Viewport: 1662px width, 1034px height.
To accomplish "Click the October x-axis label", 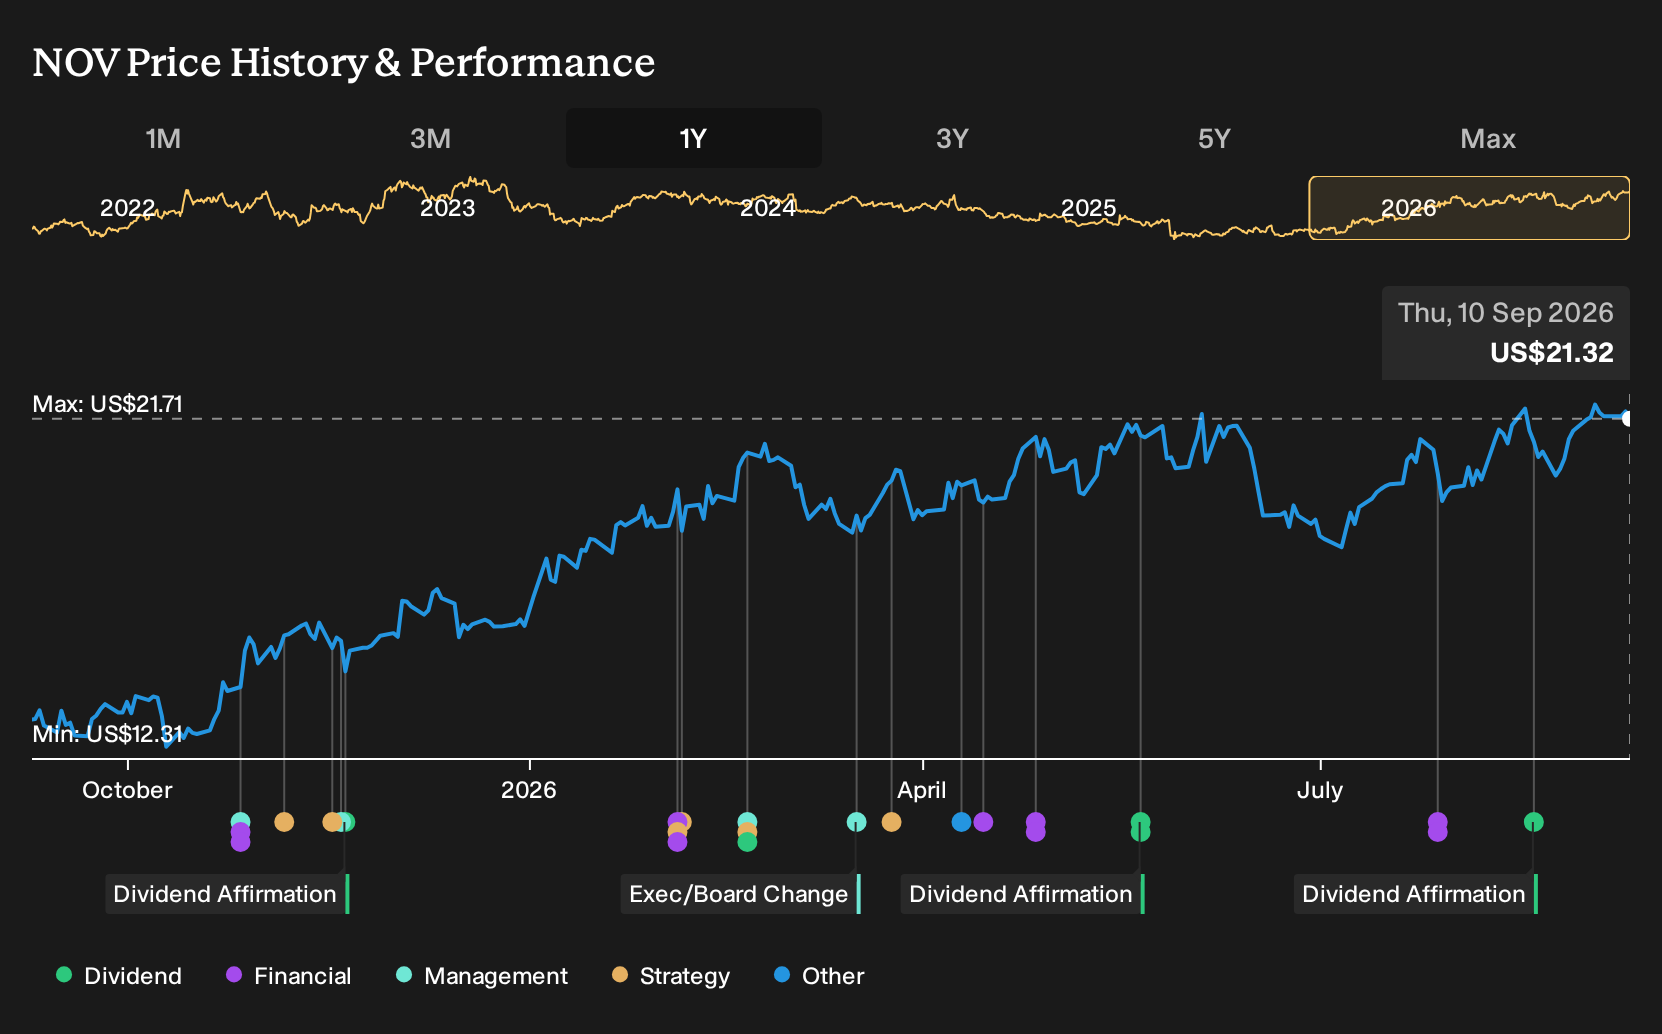I will coord(127,790).
